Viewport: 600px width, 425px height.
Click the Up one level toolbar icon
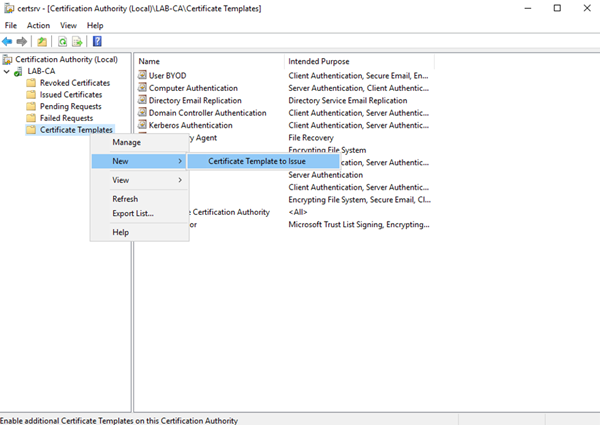coord(42,41)
